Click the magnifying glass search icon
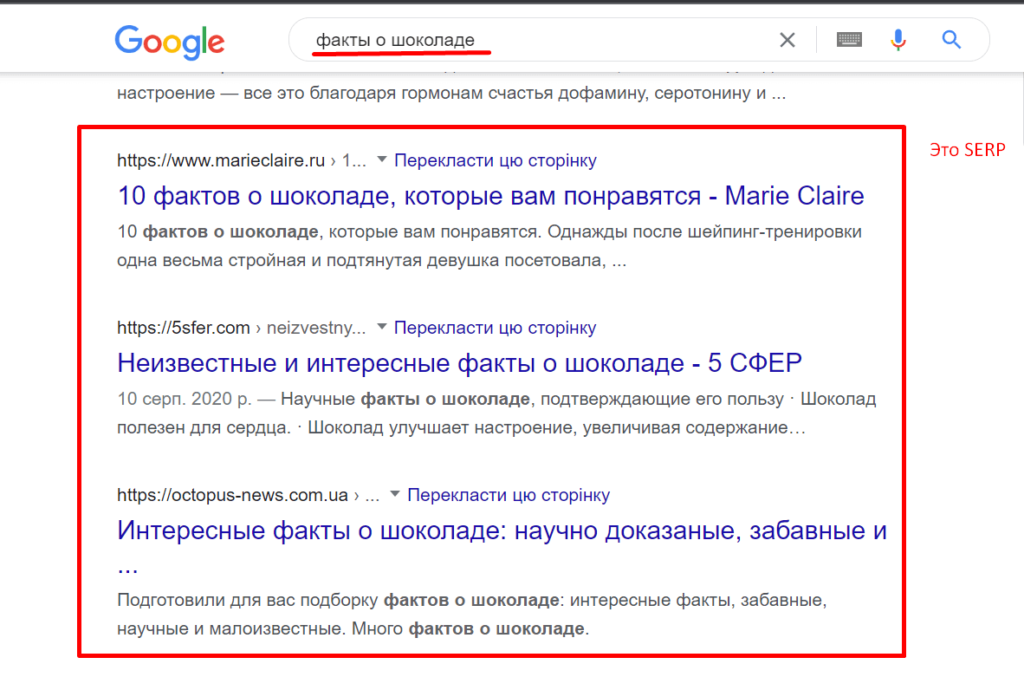Image resolution: width=1024 pixels, height=677 pixels. 951,40
